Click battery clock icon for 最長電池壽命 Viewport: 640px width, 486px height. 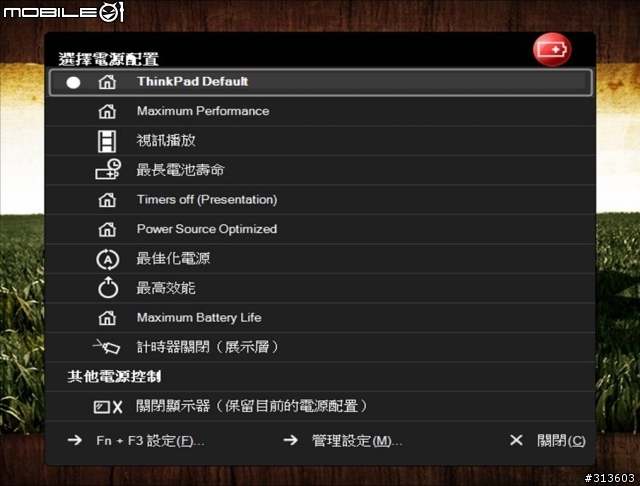(x=108, y=169)
